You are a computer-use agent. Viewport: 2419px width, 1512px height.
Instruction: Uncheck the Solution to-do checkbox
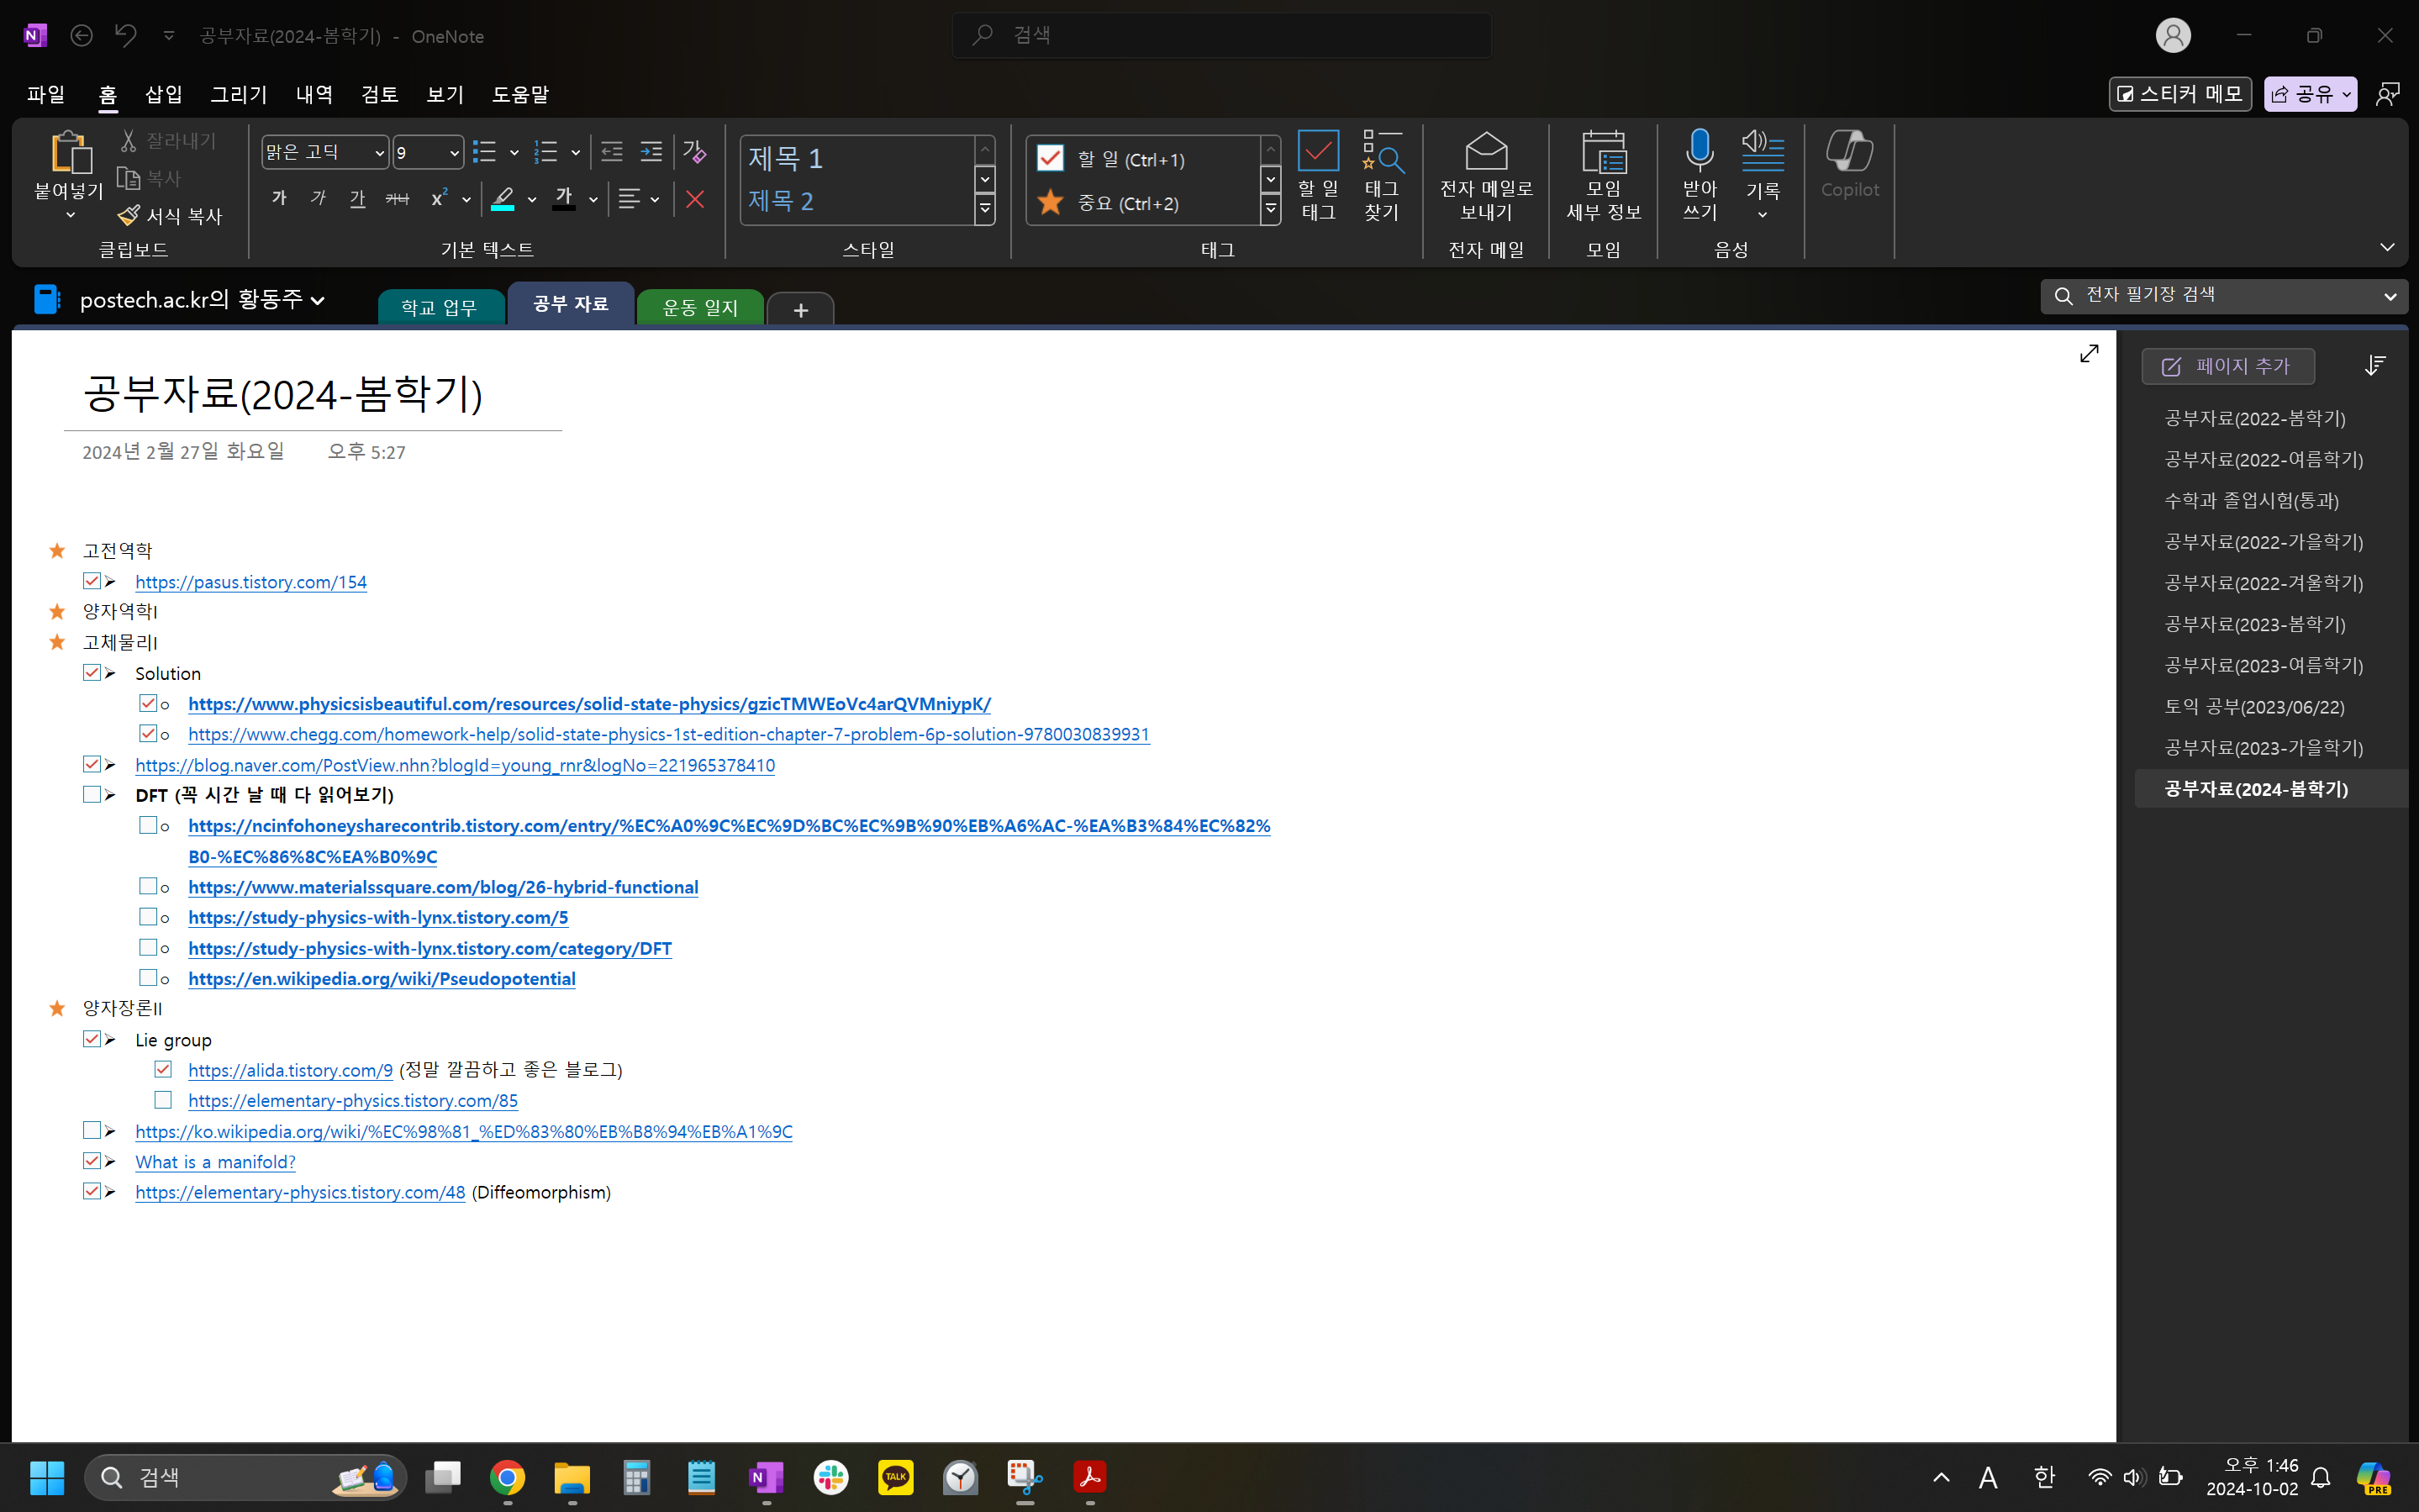click(x=91, y=673)
